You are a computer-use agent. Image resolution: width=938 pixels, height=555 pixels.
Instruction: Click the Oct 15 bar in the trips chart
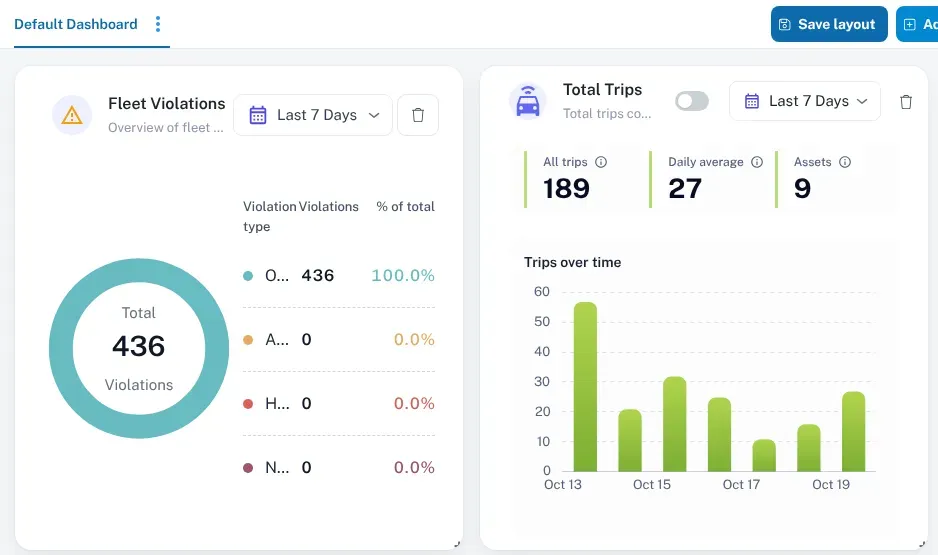tap(675, 424)
